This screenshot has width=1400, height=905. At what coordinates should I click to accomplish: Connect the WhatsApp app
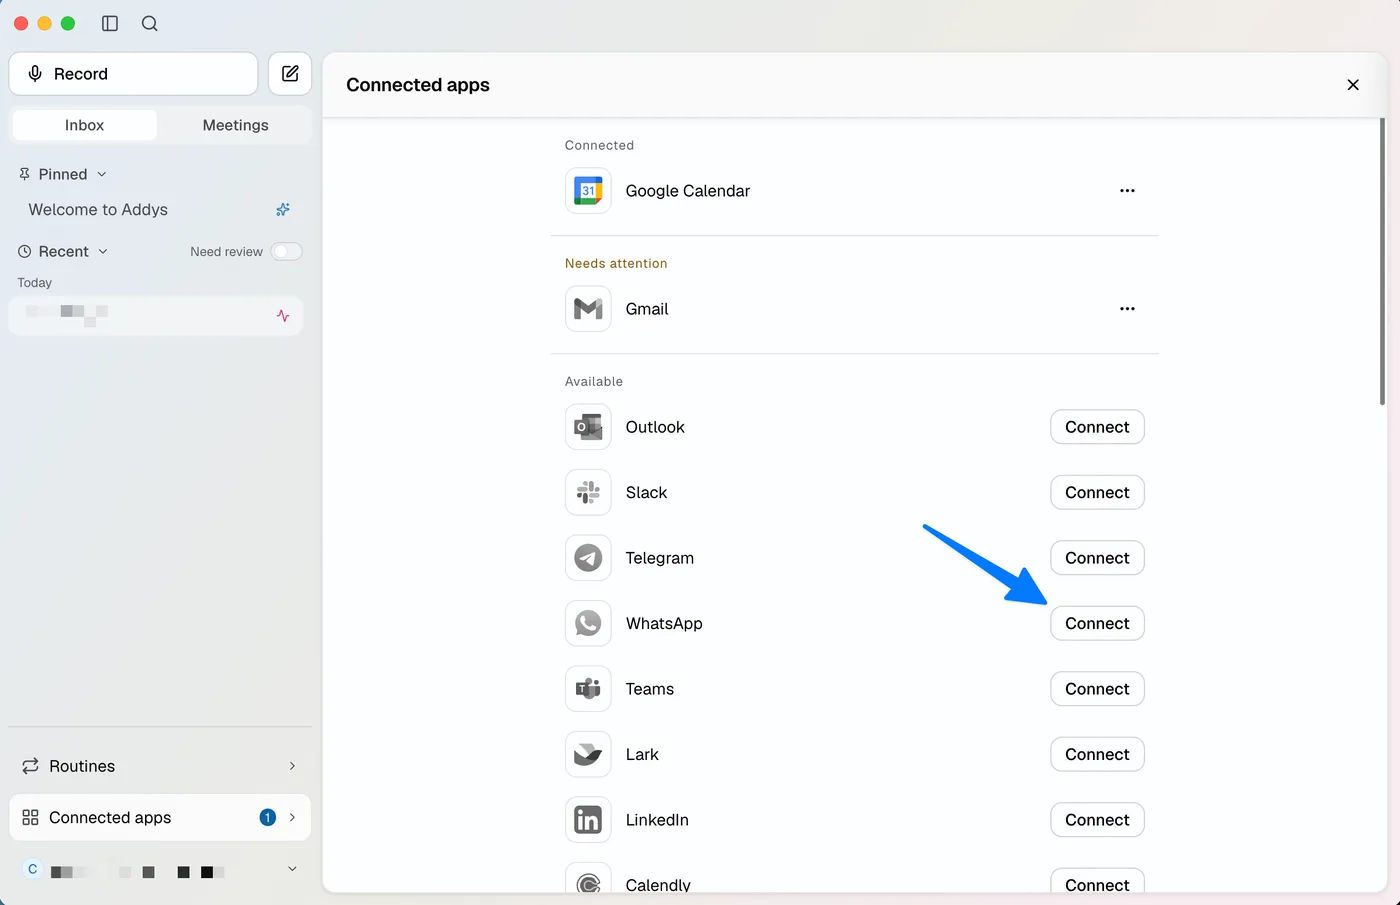point(1097,623)
